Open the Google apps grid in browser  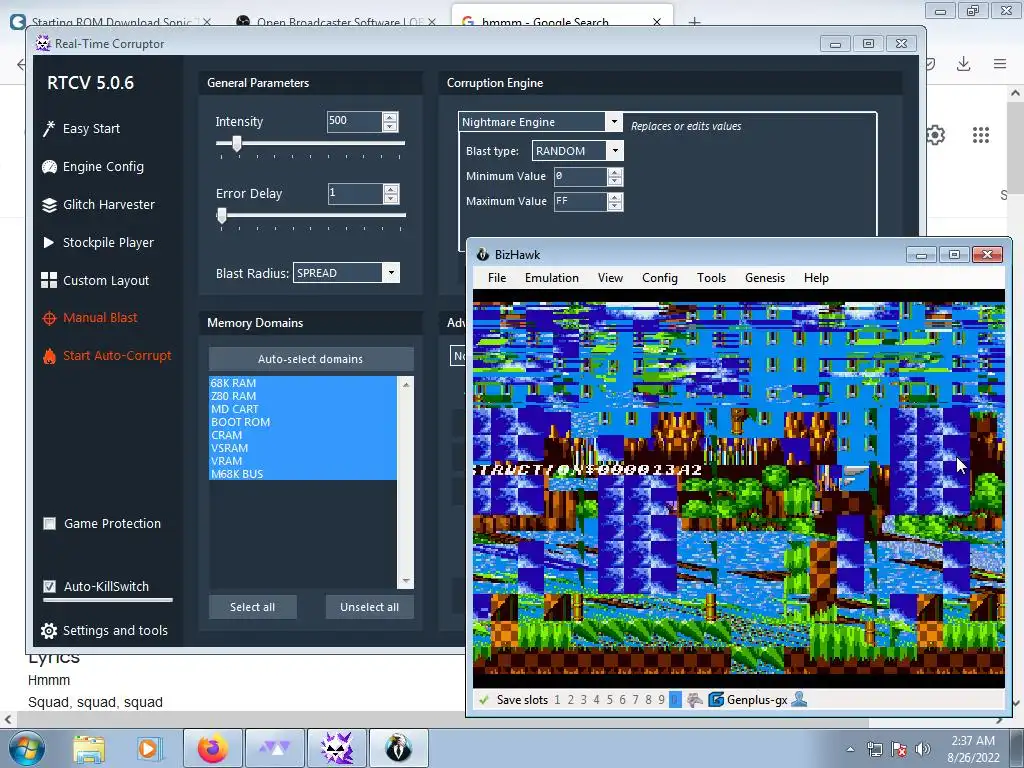click(981, 135)
